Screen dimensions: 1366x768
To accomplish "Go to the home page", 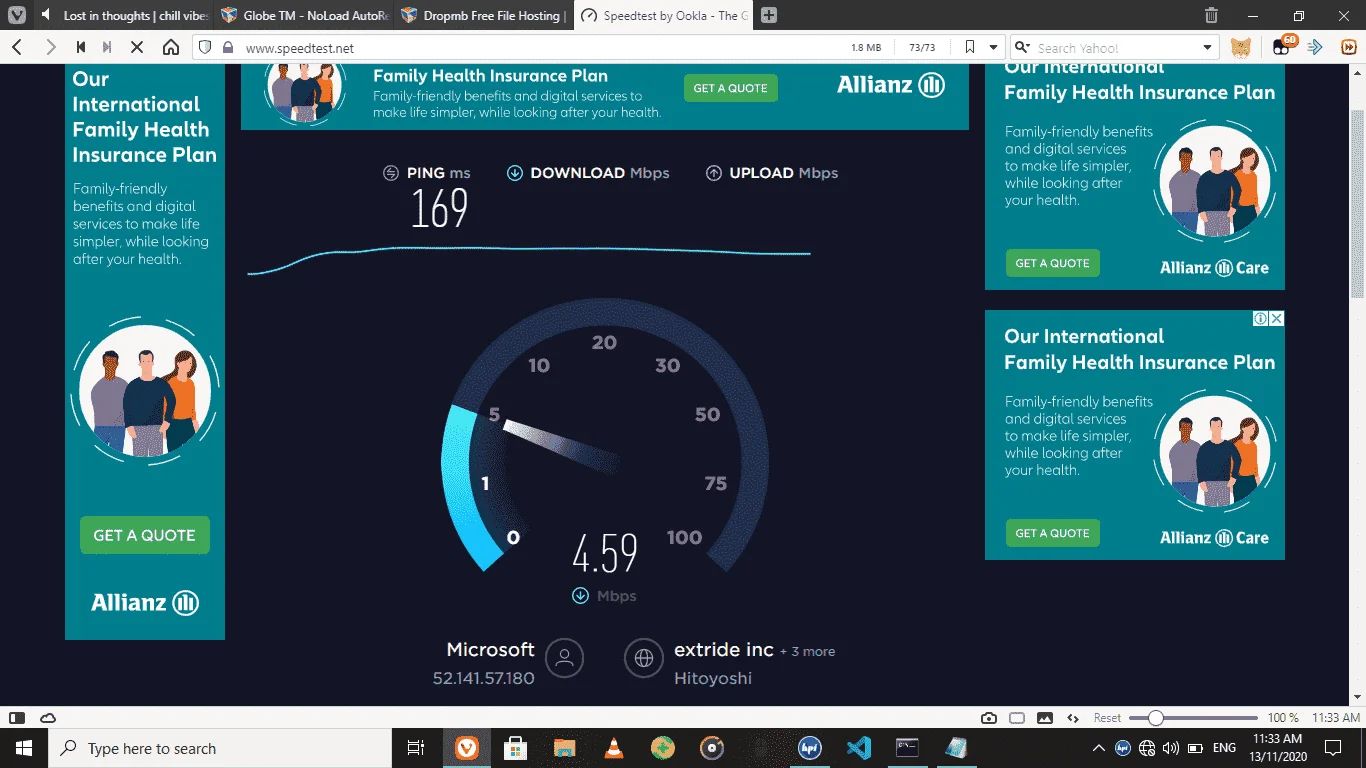I will [171, 47].
